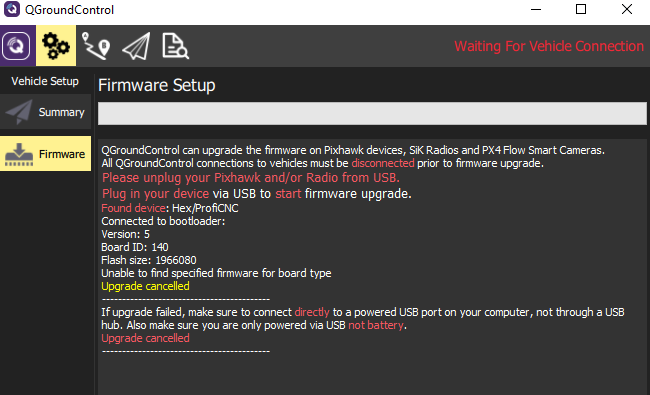Image resolution: width=650 pixels, height=395 pixels.
Task: Click the Found device Hex/ProfiCNC line
Action: click(170, 208)
